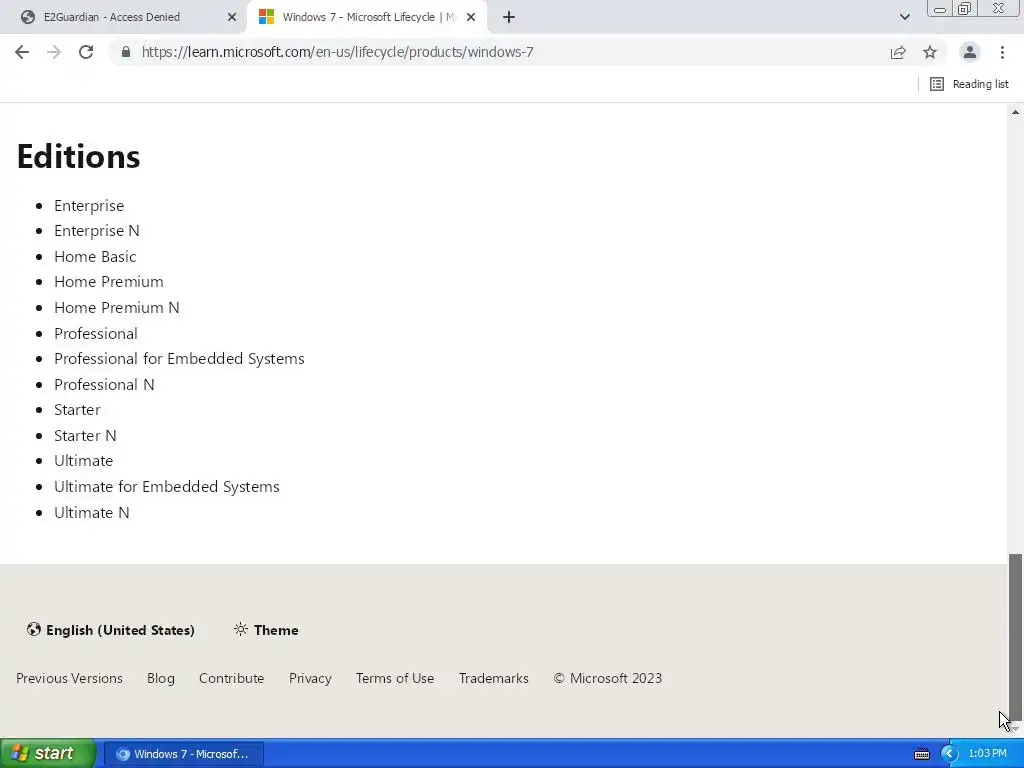Open the Windows Start menu

48,753
